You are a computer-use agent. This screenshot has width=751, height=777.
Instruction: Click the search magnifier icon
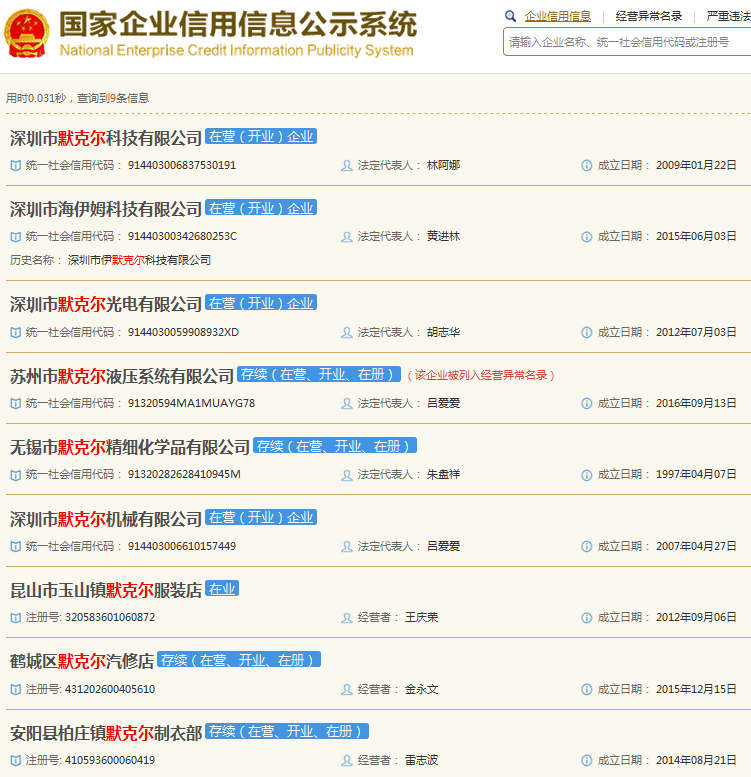click(510, 16)
